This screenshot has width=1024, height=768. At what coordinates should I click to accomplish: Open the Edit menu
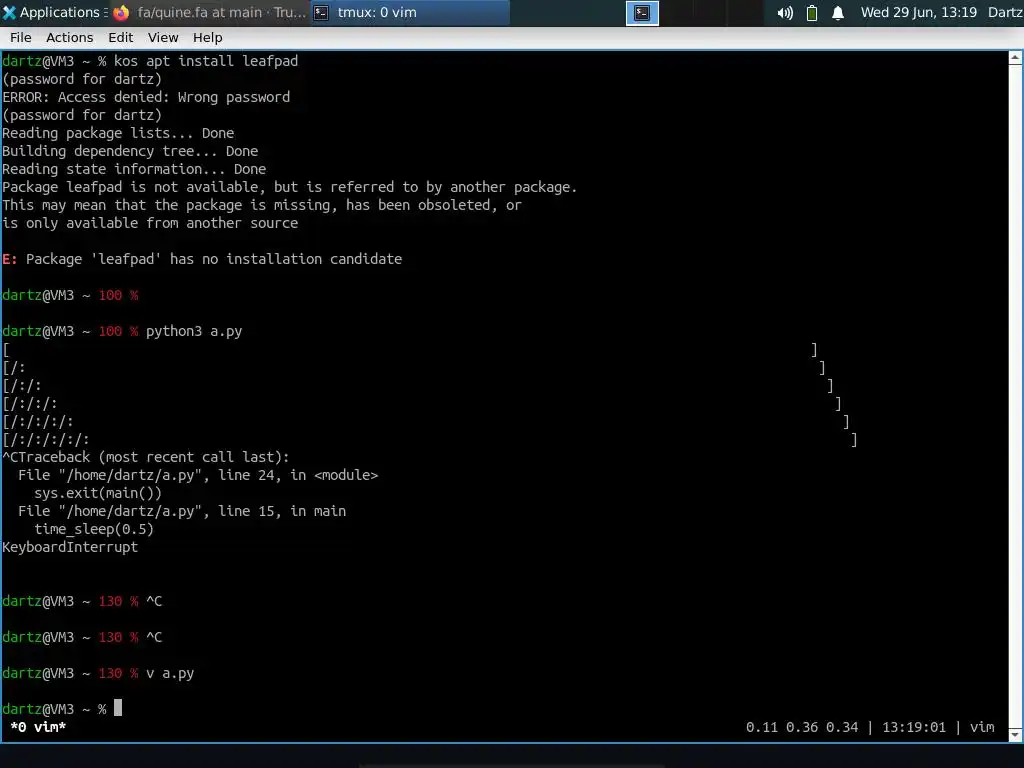coord(120,38)
